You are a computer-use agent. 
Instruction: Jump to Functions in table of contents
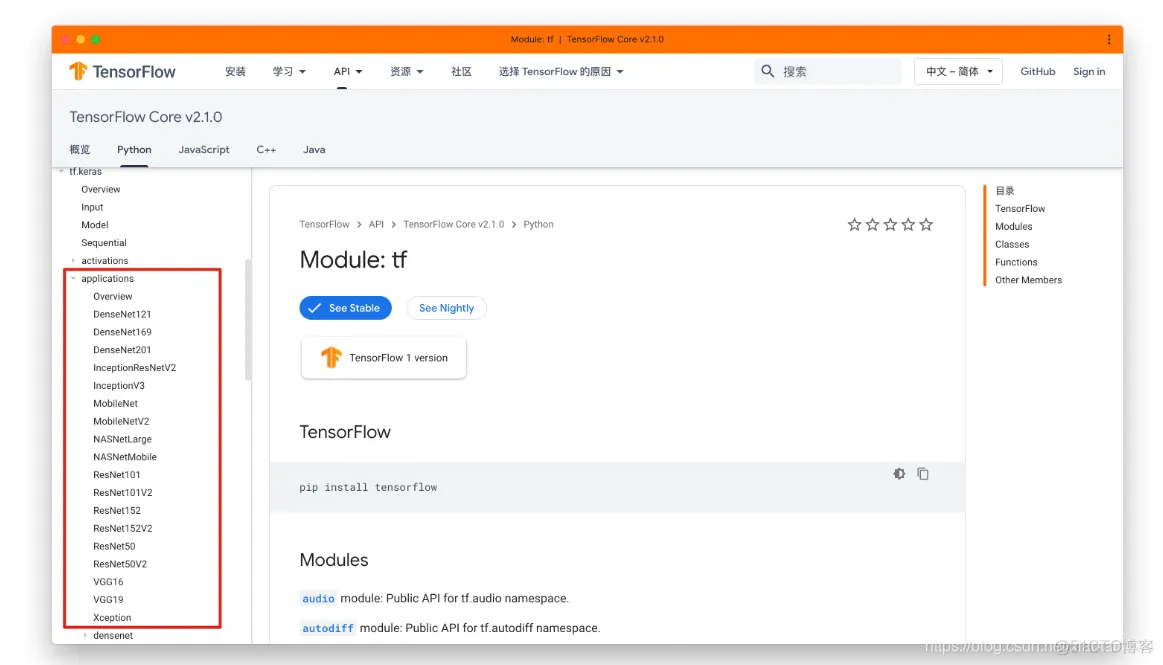pos(1016,262)
